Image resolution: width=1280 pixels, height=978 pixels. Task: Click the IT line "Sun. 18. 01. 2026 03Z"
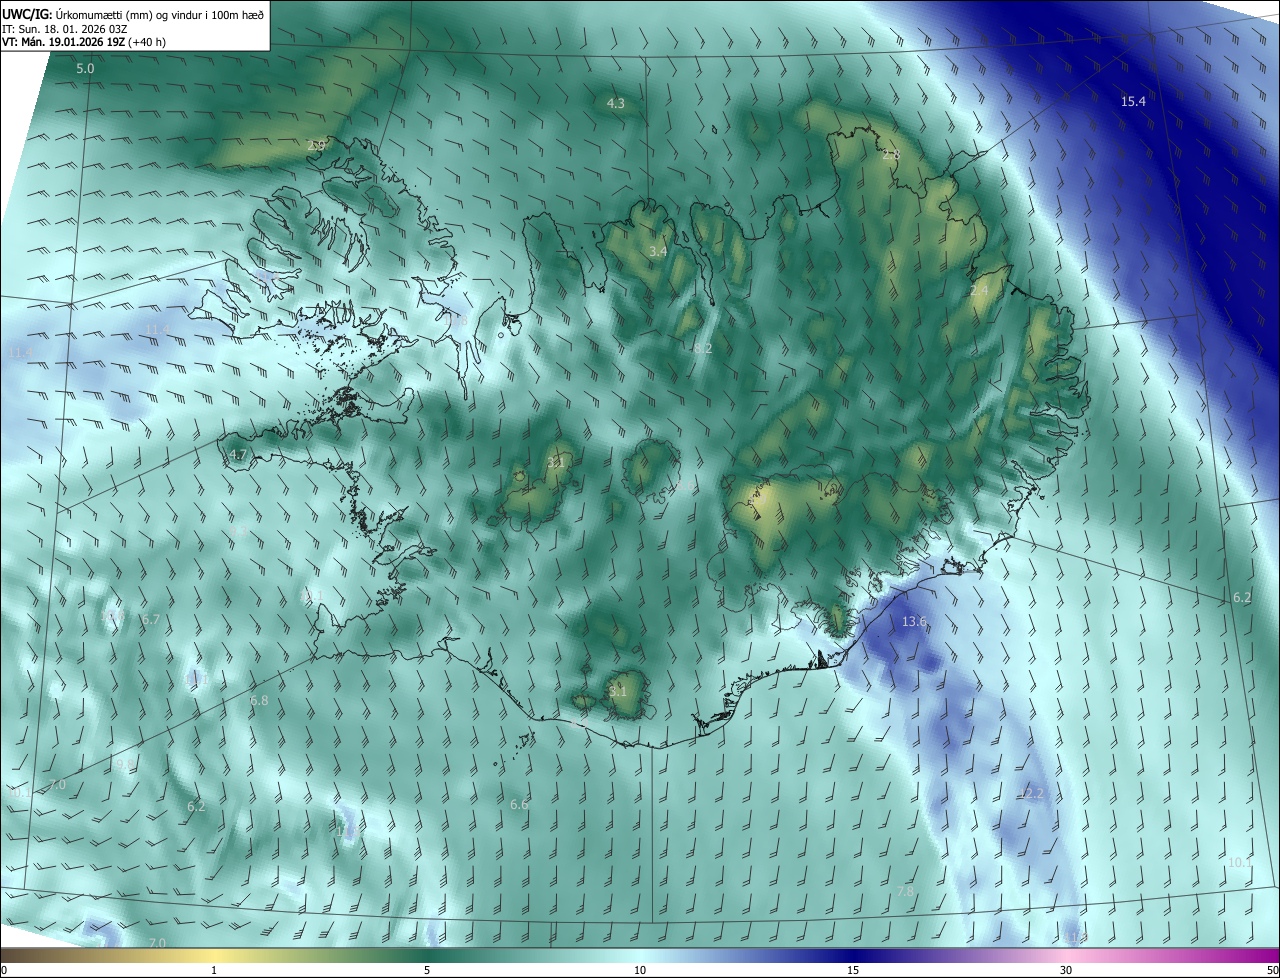[x=74, y=28]
